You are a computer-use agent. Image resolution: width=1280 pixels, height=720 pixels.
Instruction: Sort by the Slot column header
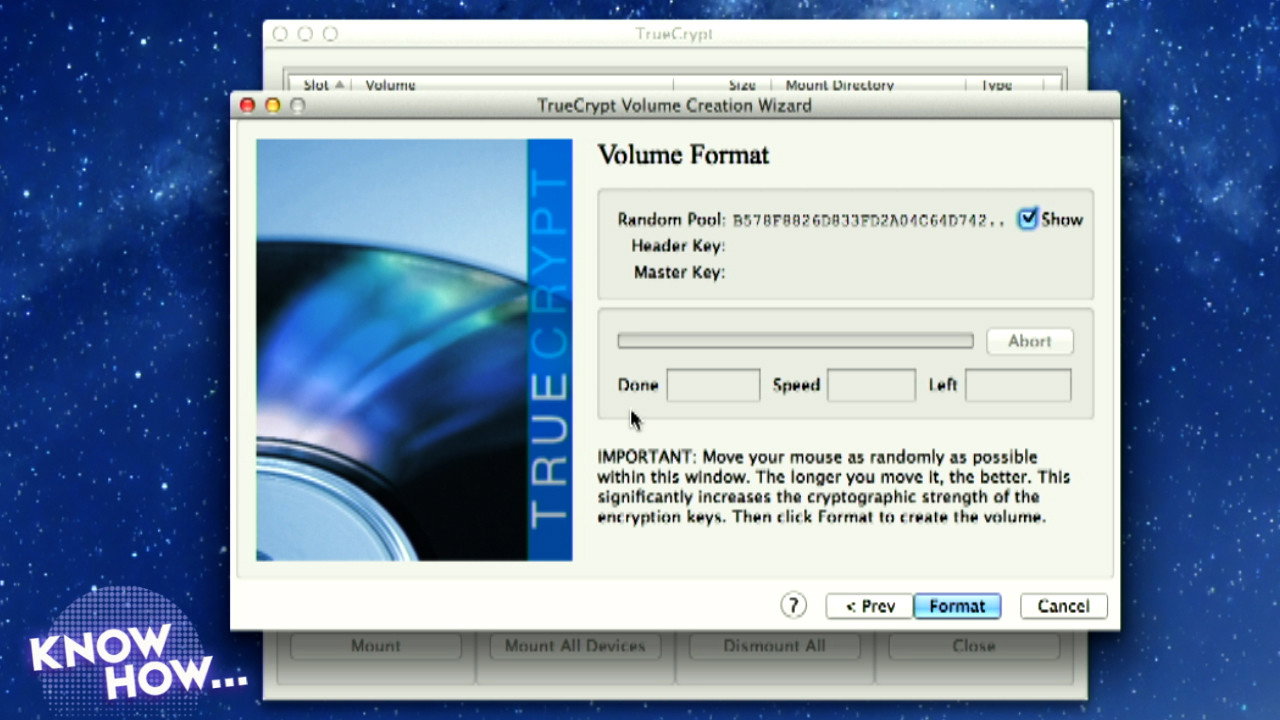(323, 85)
